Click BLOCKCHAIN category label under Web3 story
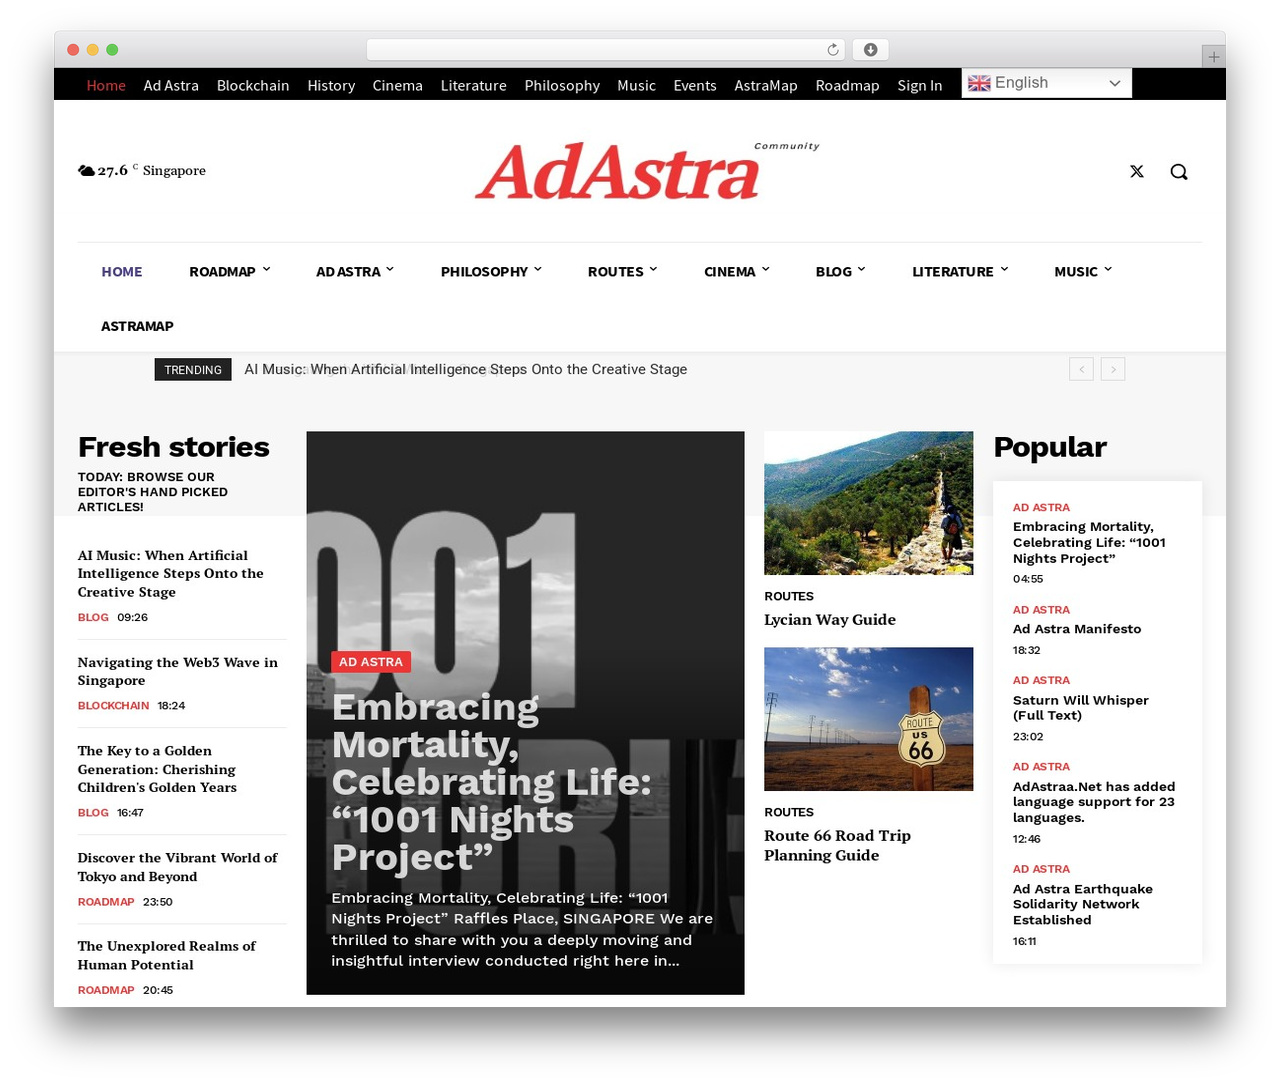This screenshot has width=1280, height=1084. (114, 706)
